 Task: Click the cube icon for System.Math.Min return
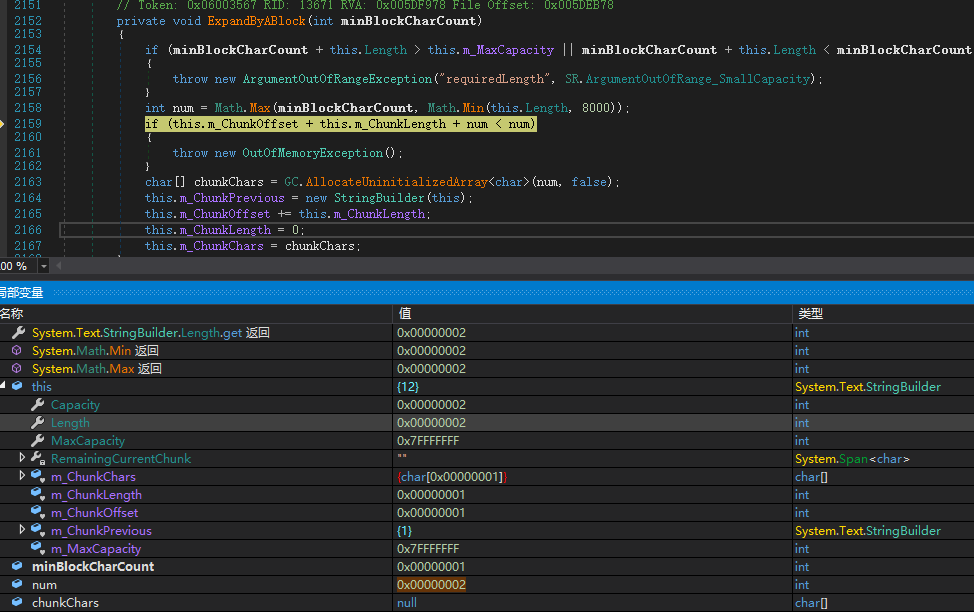pos(17,351)
